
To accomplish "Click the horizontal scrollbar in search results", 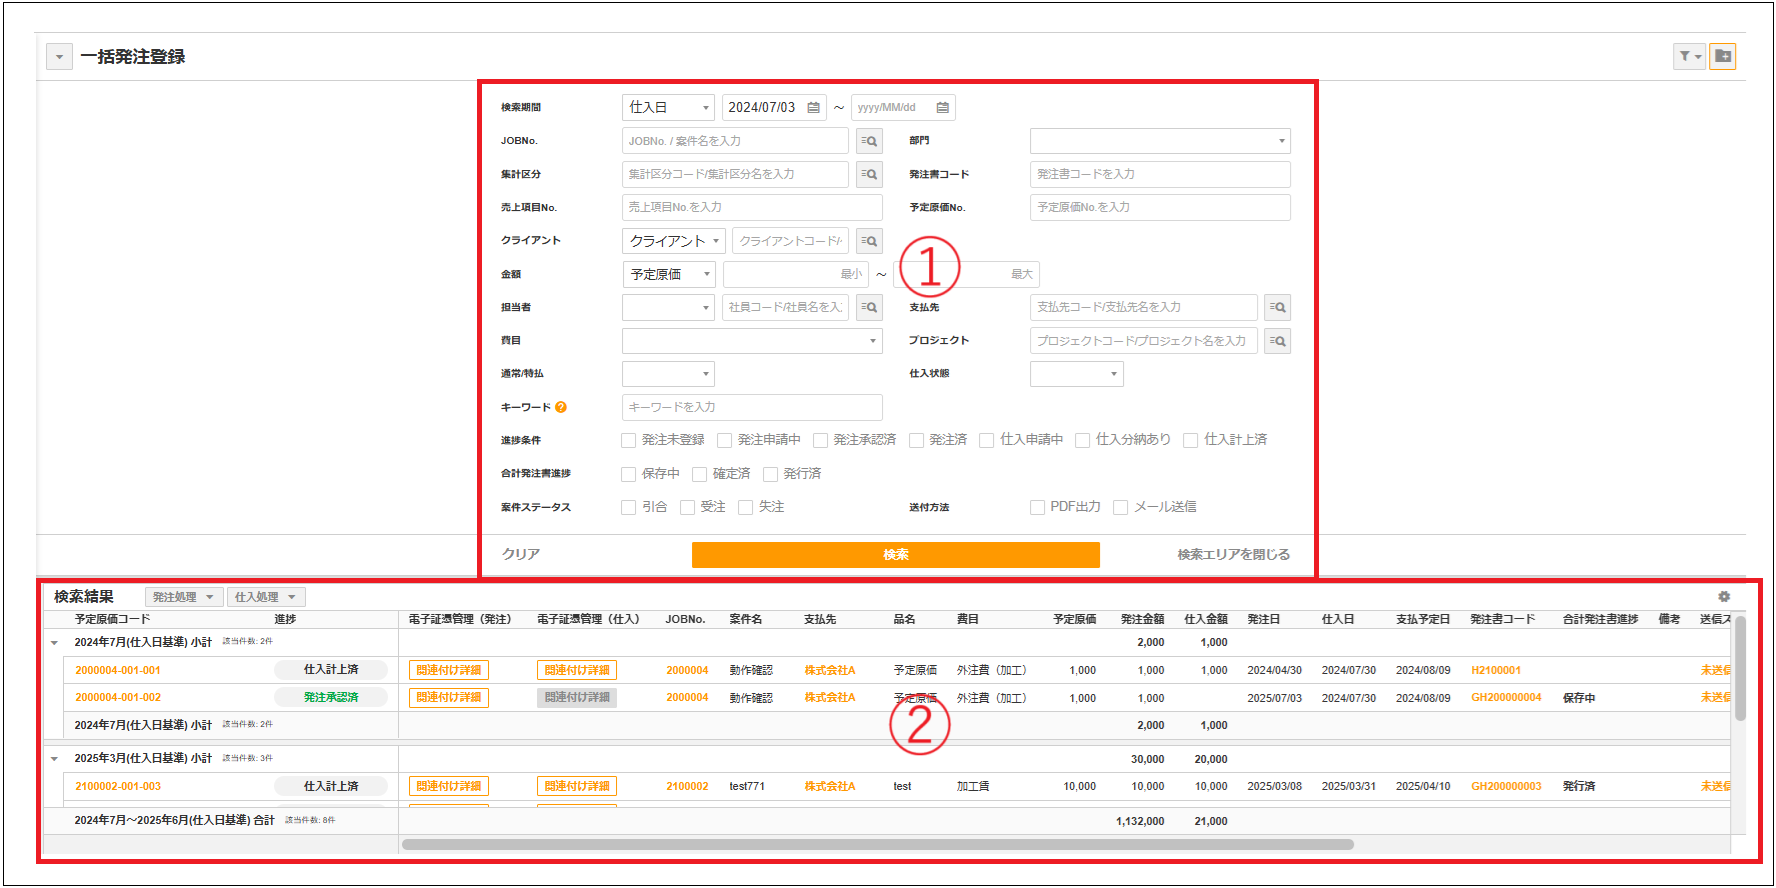I will pyautogui.click(x=877, y=844).
